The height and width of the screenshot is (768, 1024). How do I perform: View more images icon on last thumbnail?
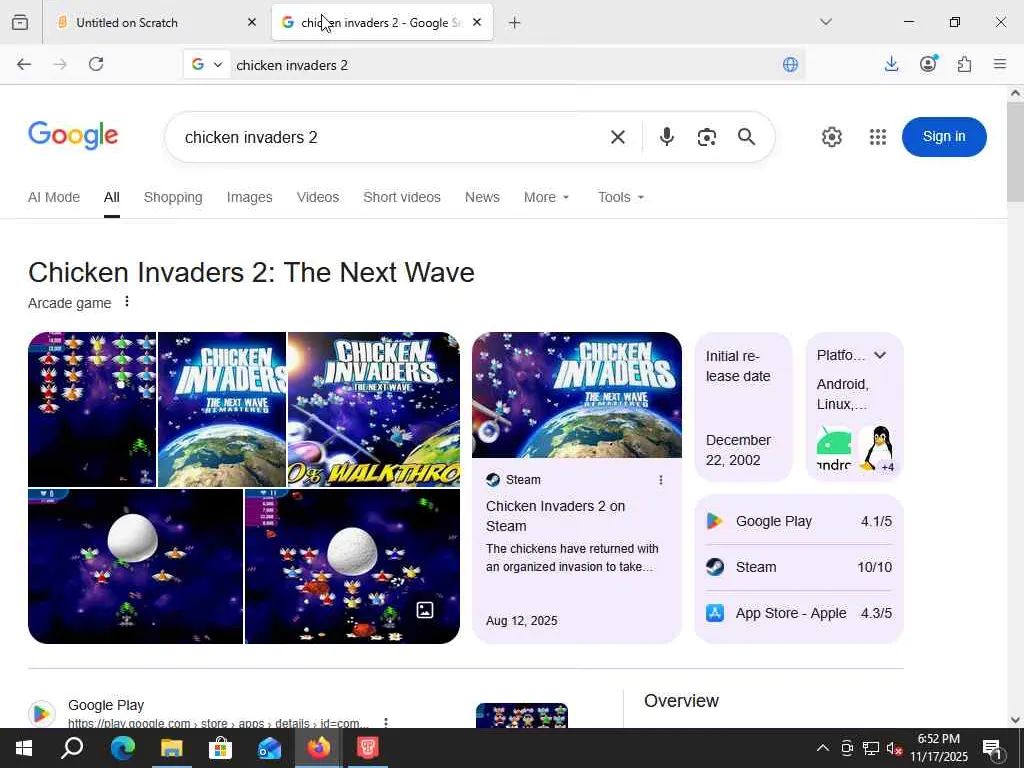425,610
